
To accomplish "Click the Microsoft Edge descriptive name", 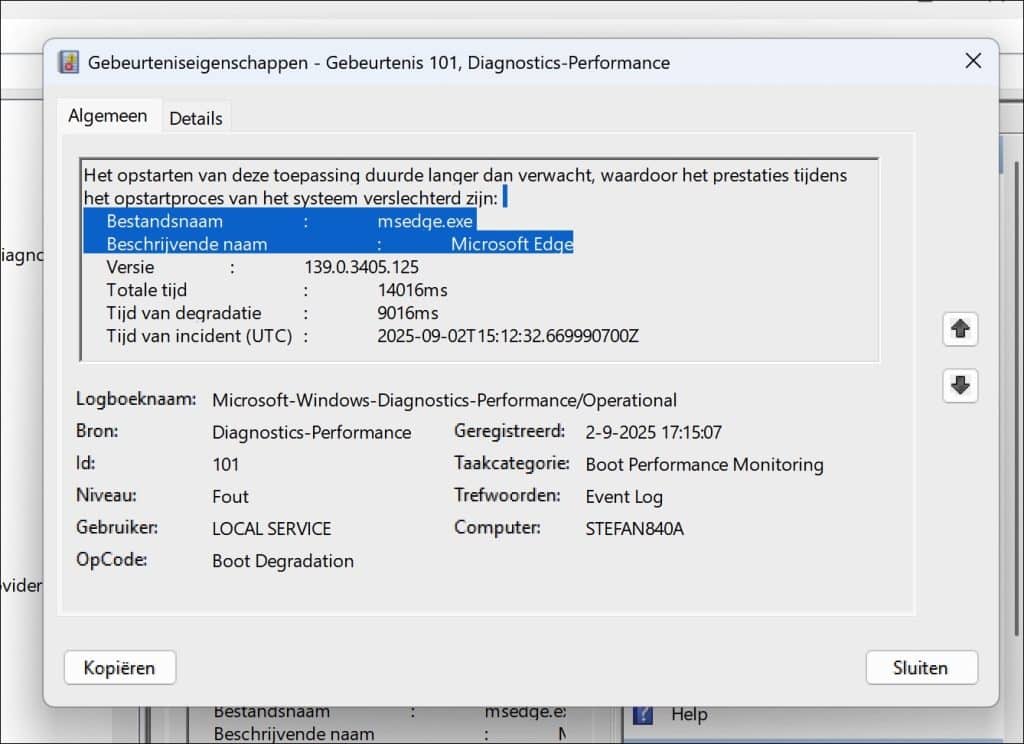I will [x=511, y=244].
